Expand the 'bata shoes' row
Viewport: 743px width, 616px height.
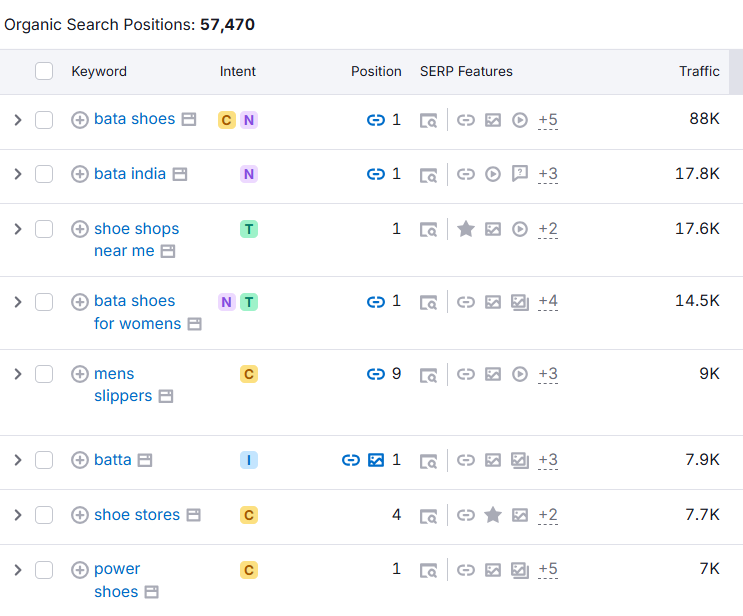18,120
